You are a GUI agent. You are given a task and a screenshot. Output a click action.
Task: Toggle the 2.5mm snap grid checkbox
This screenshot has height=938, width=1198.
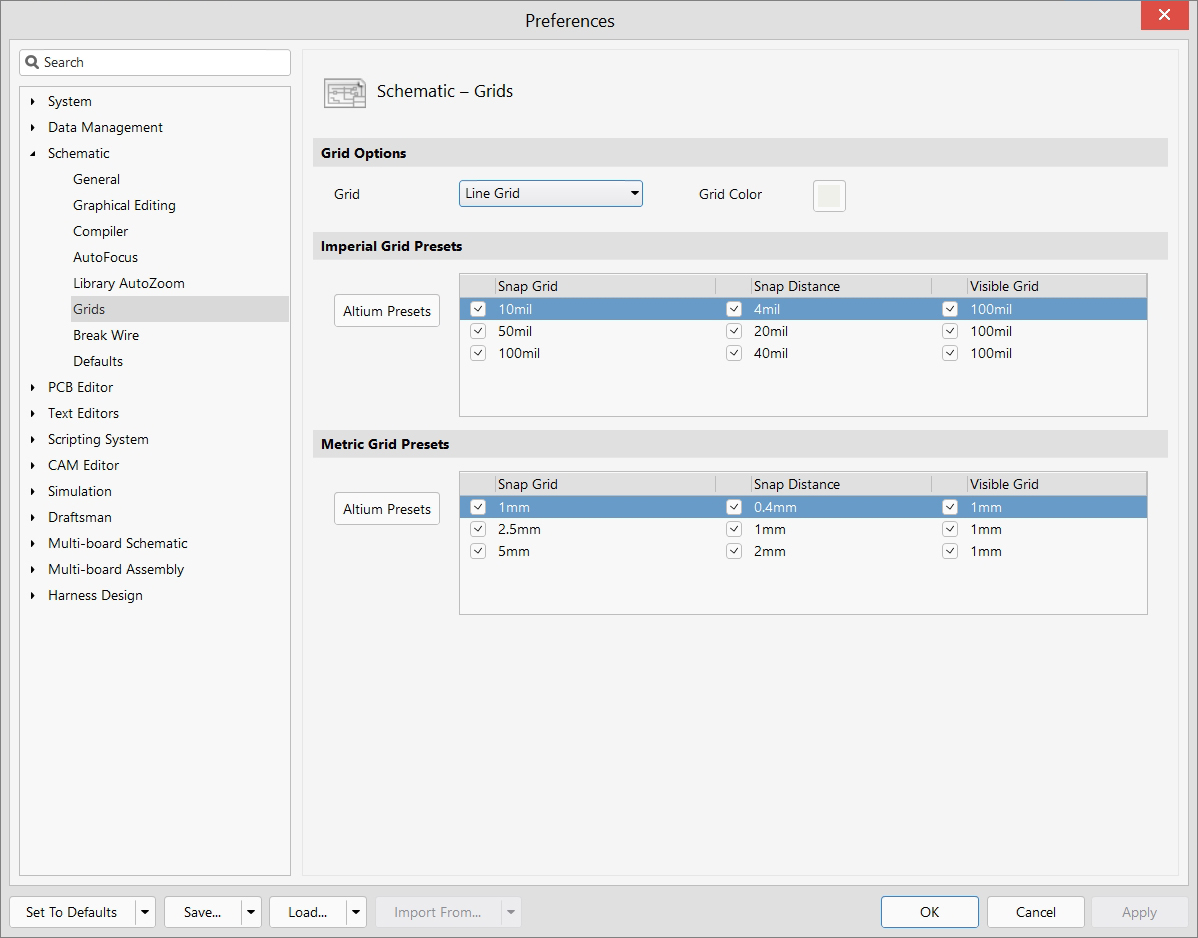pyautogui.click(x=478, y=529)
